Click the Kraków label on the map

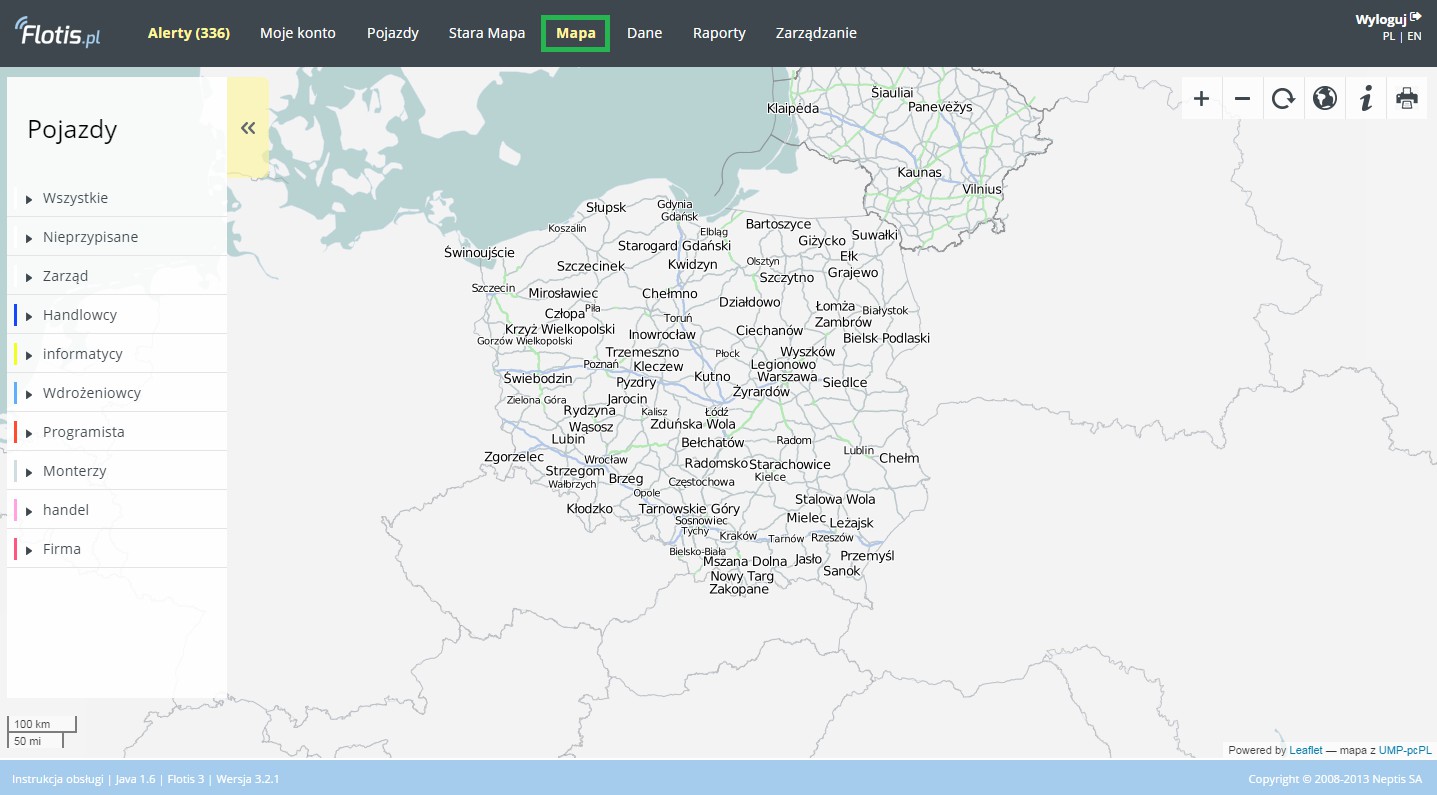[738, 536]
